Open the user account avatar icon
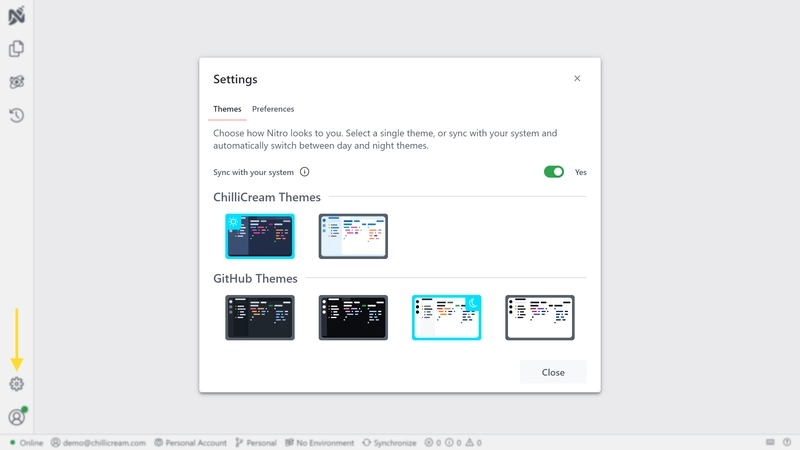This screenshot has width=800, height=450. click(17, 417)
